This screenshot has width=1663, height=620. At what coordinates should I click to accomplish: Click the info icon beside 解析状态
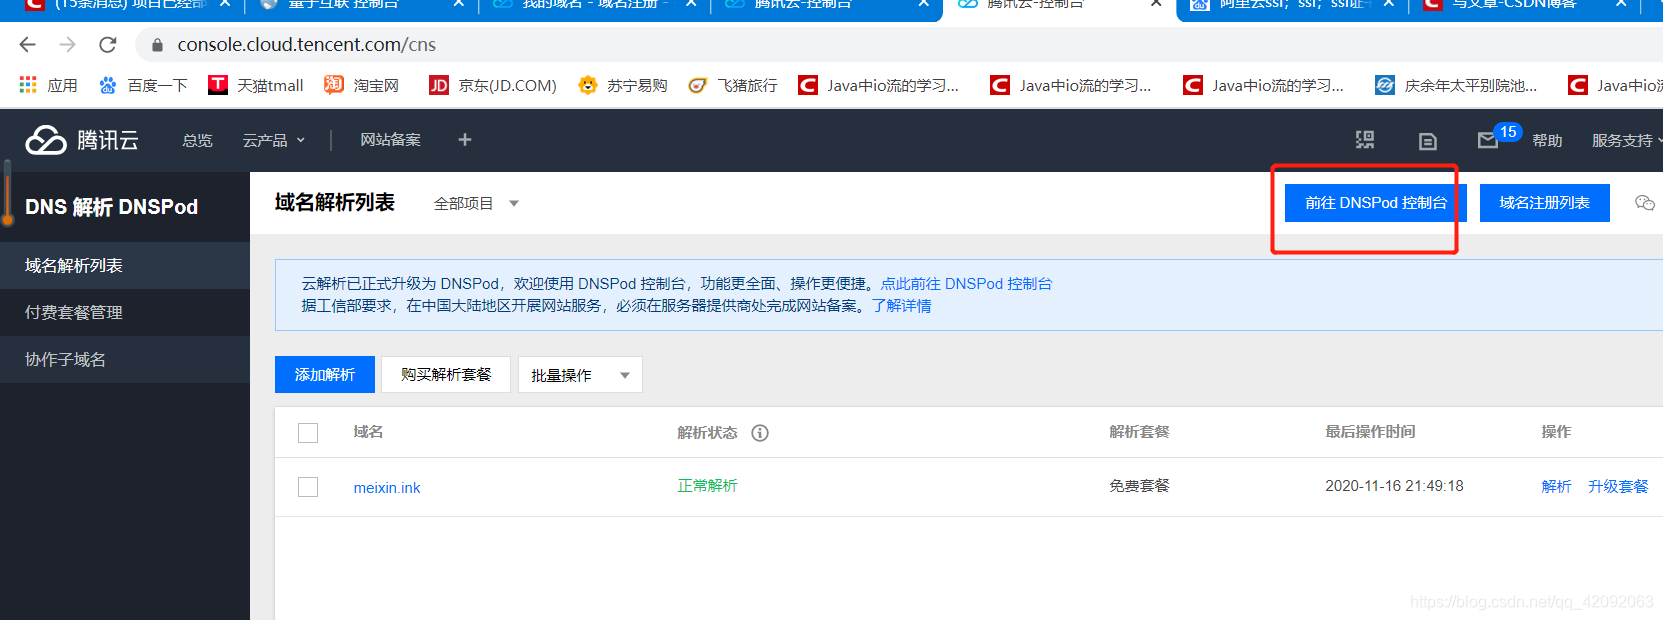pos(760,433)
